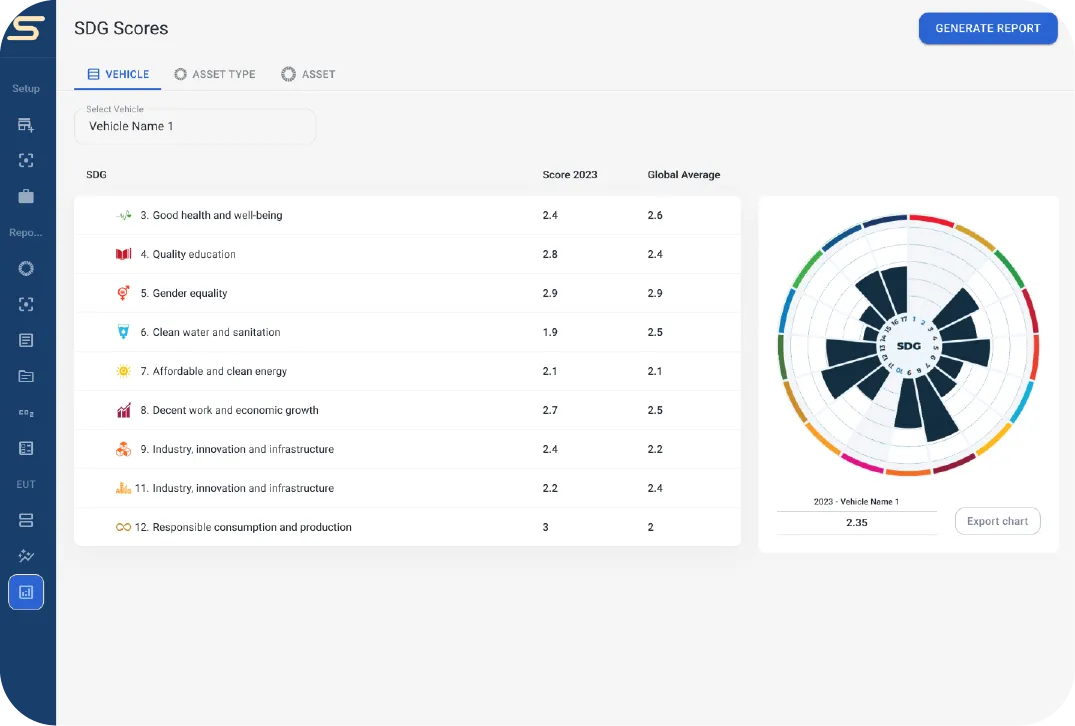Viewport: 1075px width, 726px height.
Task: Click the EUT section label in sidebar
Action: [26, 484]
